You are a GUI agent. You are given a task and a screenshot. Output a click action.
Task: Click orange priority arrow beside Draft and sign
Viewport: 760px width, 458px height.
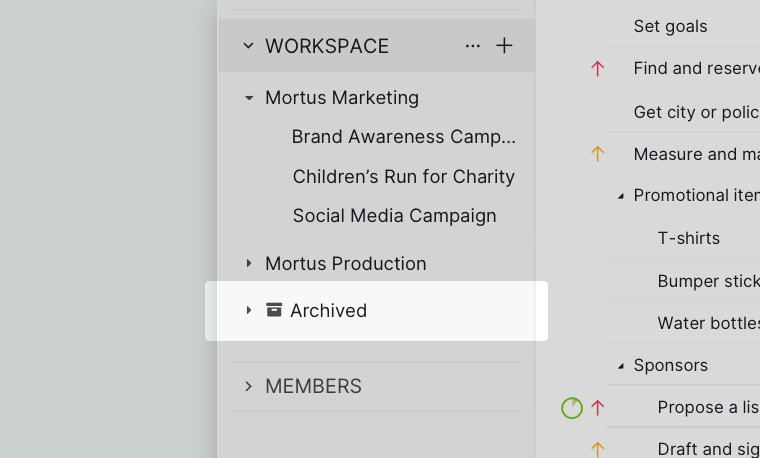pyautogui.click(x=597, y=449)
